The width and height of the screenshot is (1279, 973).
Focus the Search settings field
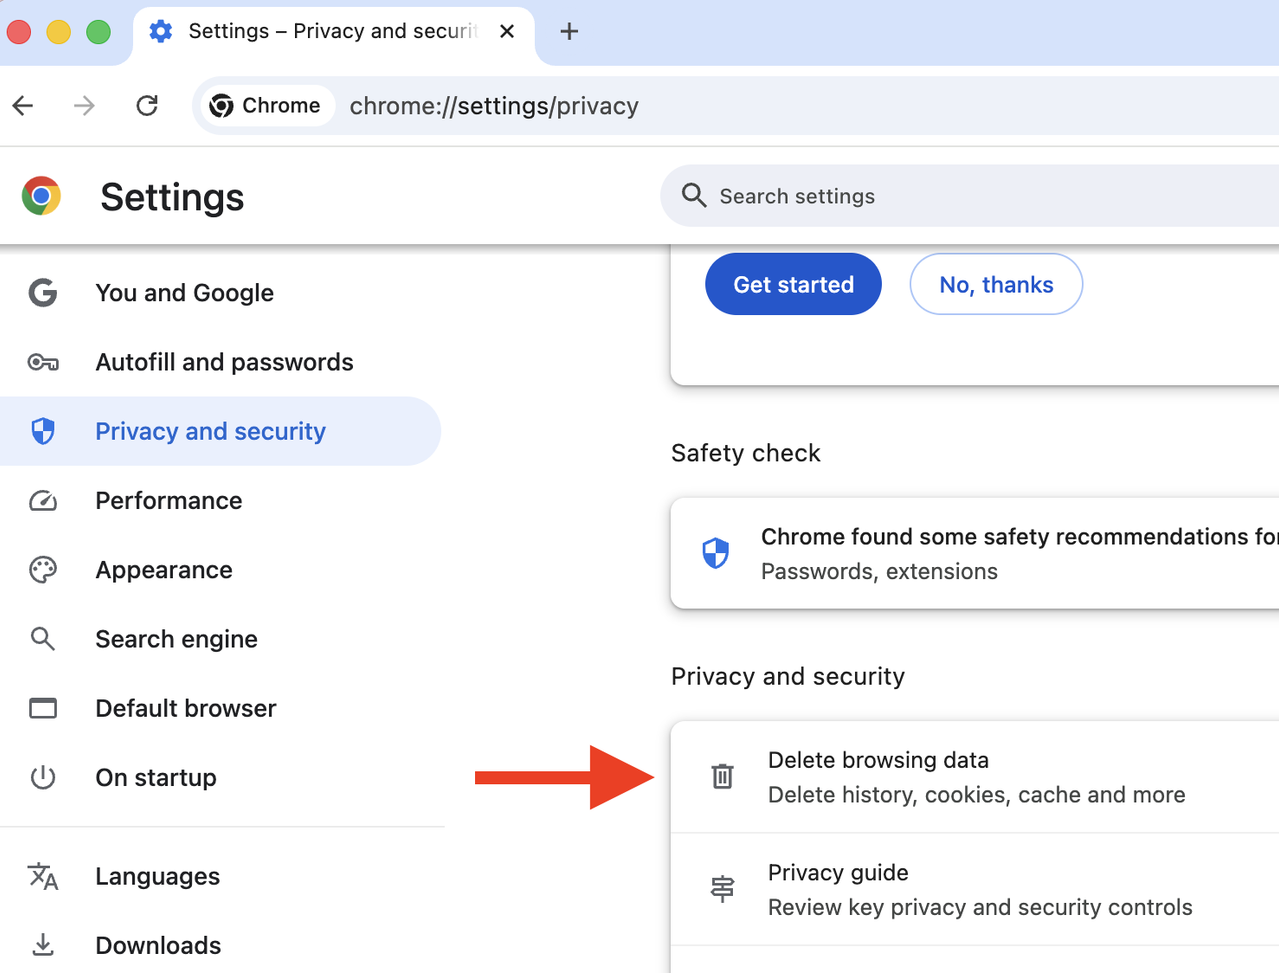pyautogui.click(x=970, y=196)
